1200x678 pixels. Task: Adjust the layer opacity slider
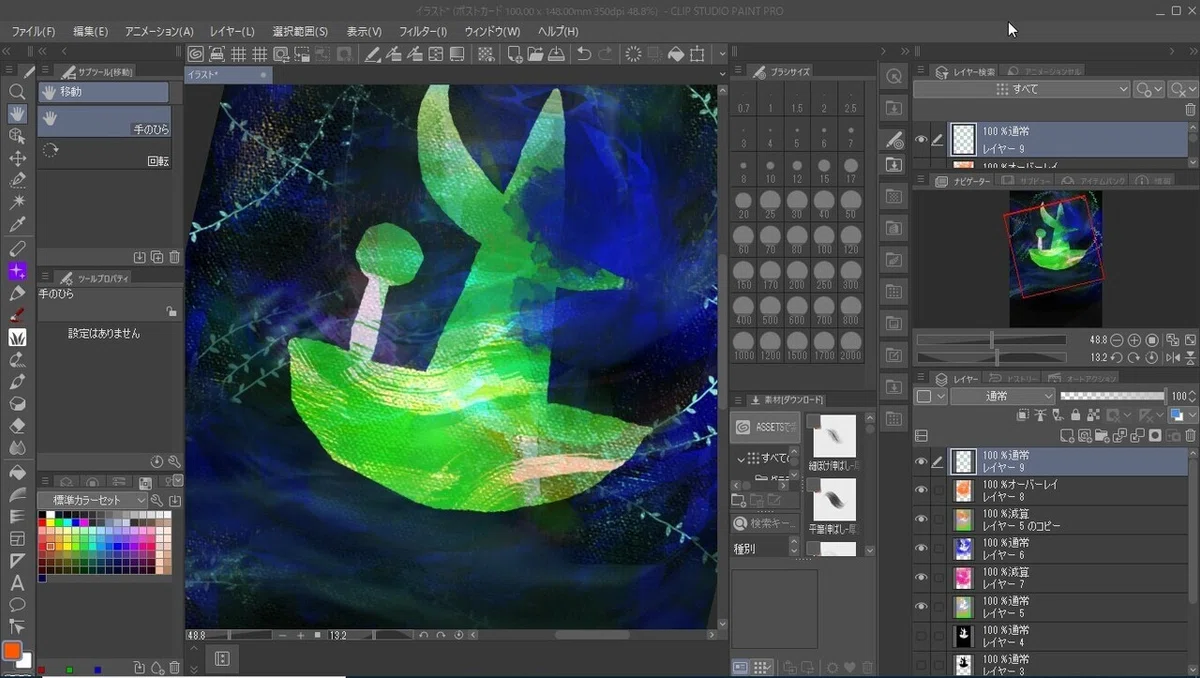[1113, 396]
